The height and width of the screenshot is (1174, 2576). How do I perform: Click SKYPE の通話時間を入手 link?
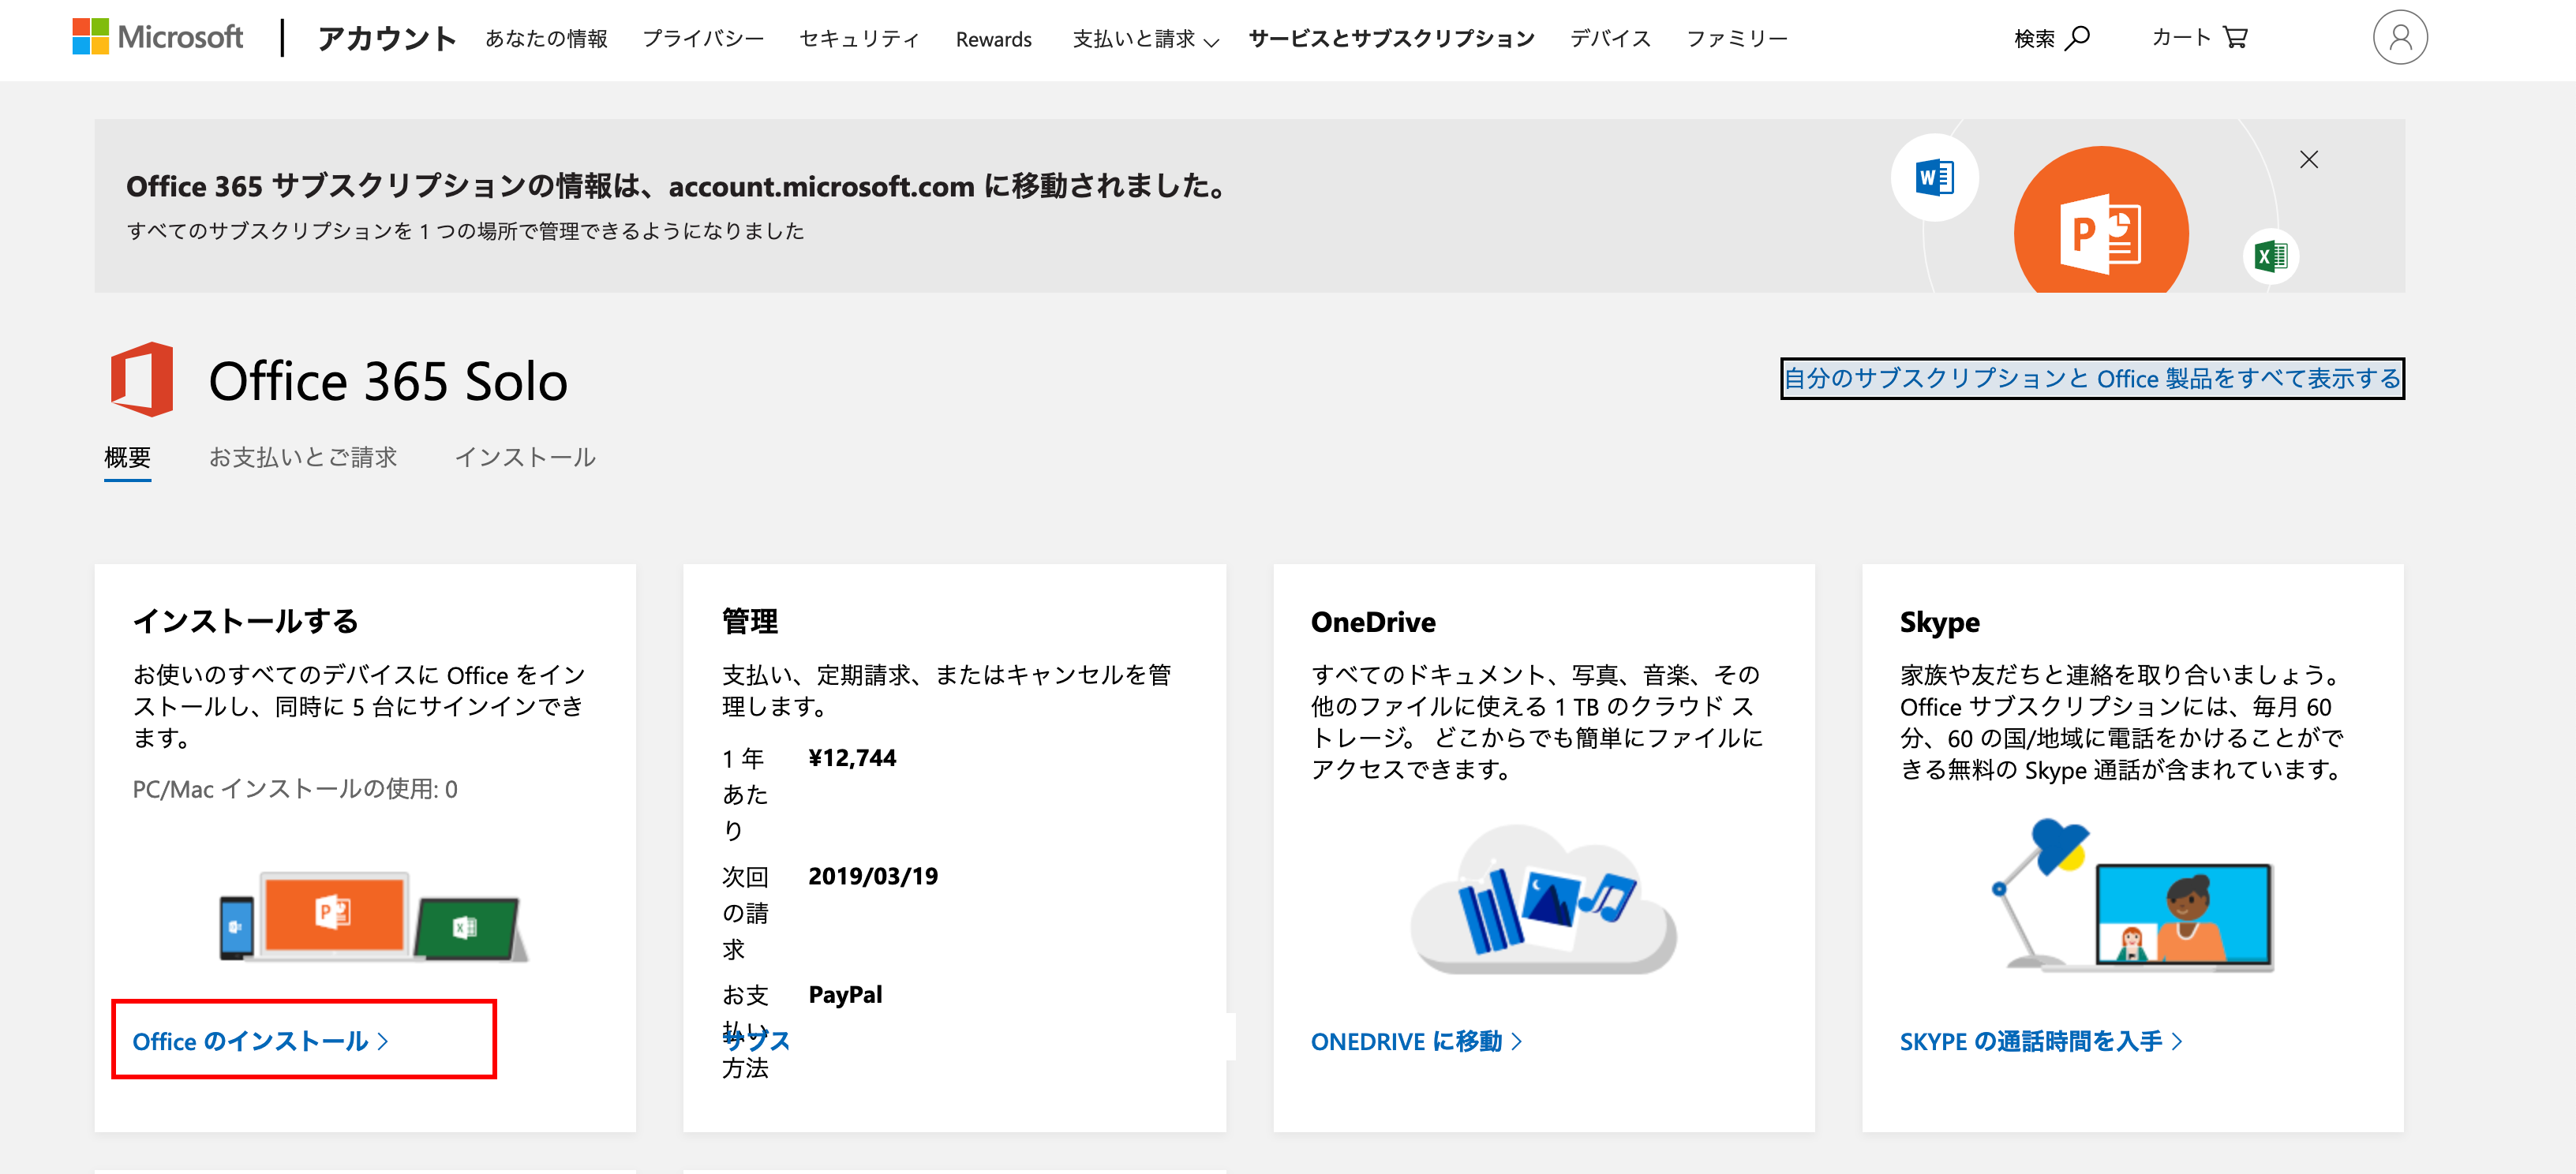[2041, 1041]
